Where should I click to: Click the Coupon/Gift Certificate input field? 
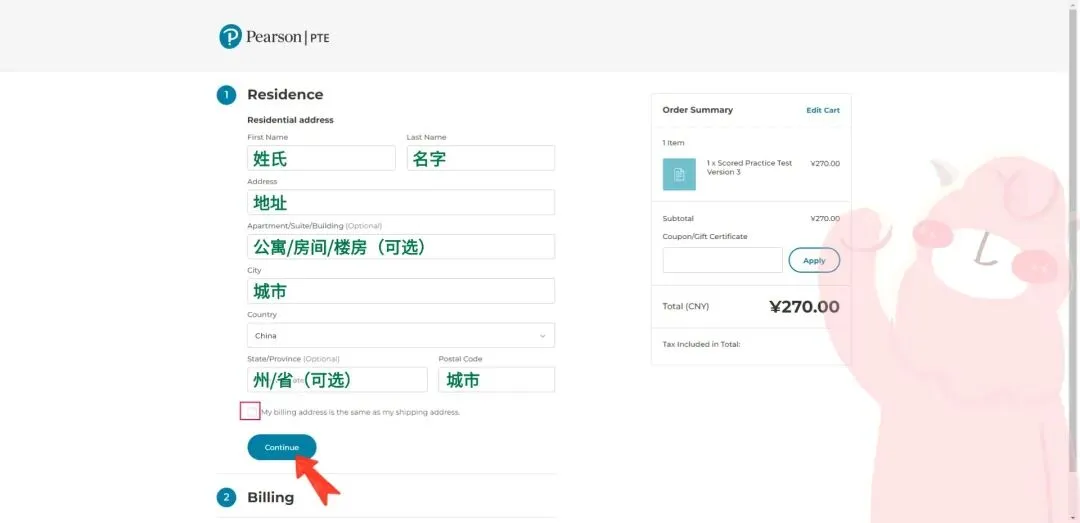[723, 260]
